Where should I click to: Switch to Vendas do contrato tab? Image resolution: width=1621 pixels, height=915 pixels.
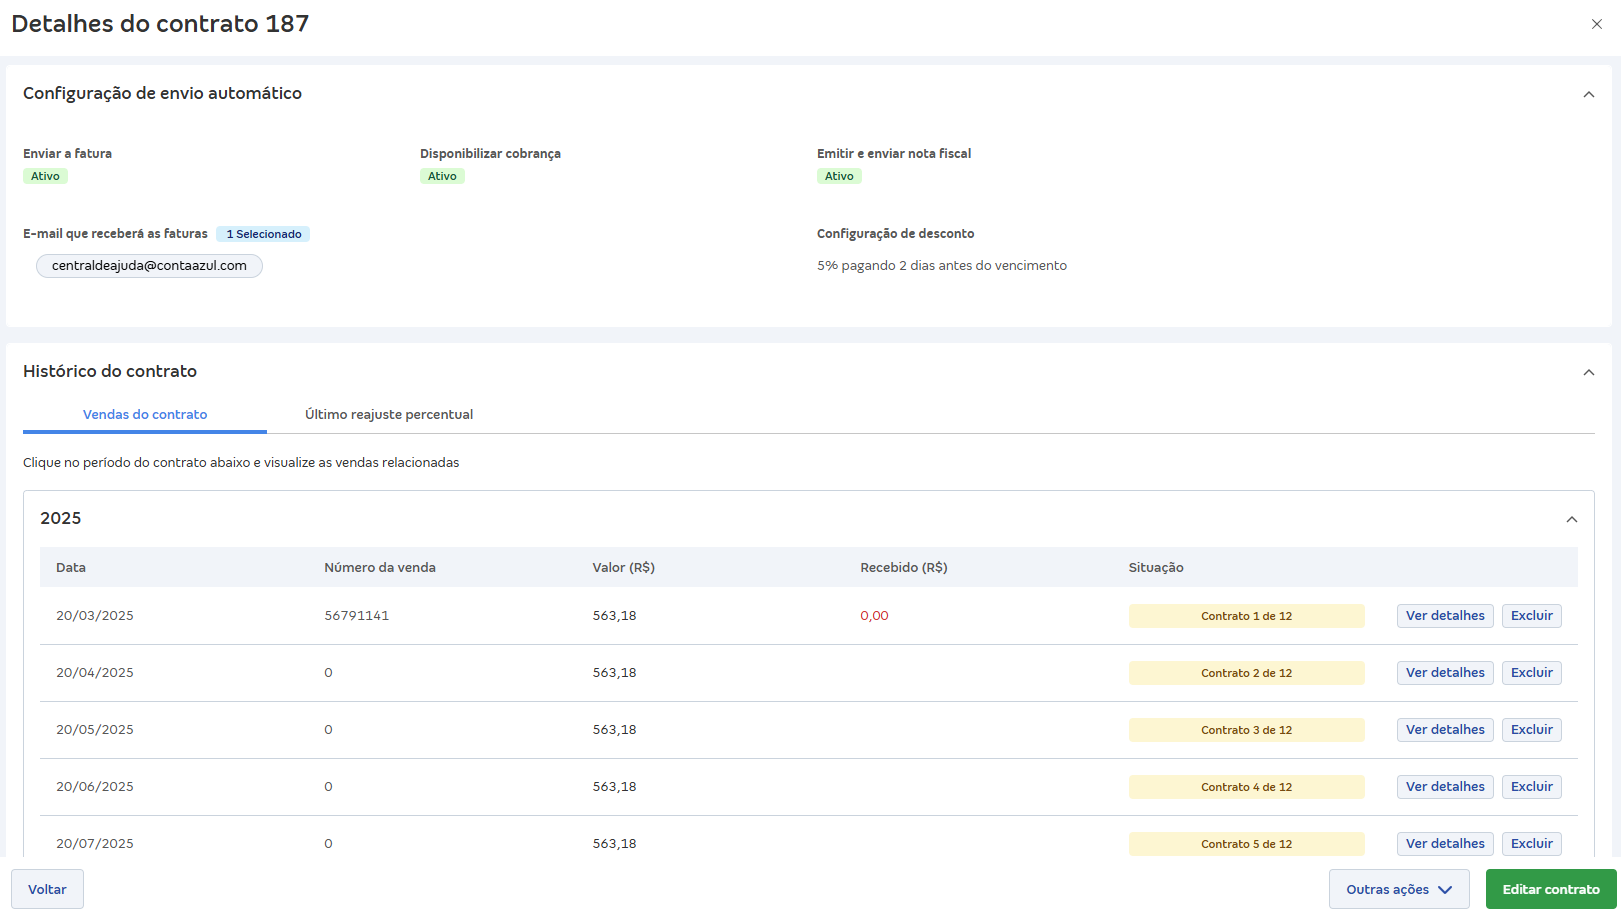click(x=145, y=414)
